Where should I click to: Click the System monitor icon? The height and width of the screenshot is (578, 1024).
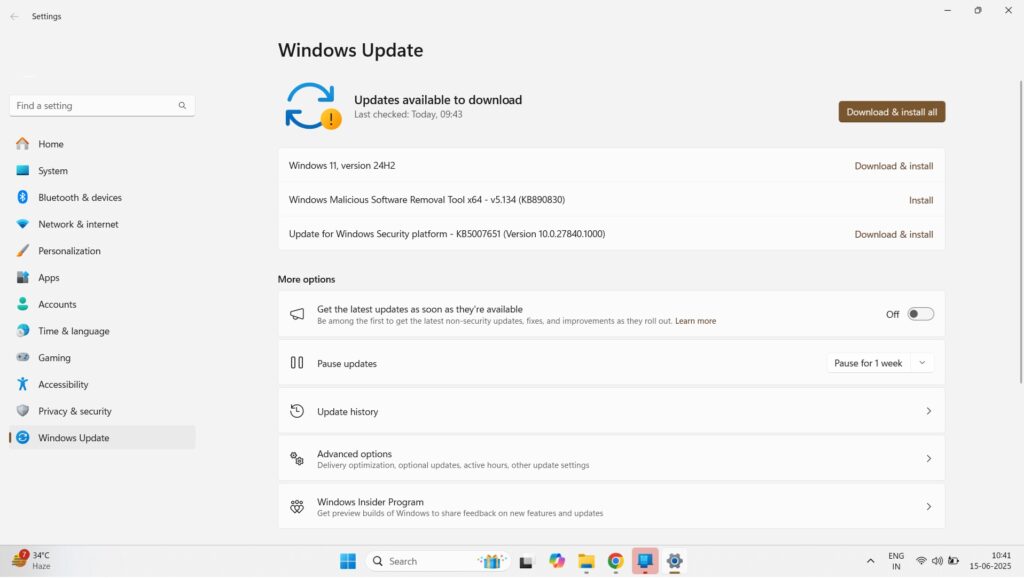[x=22, y=170]
